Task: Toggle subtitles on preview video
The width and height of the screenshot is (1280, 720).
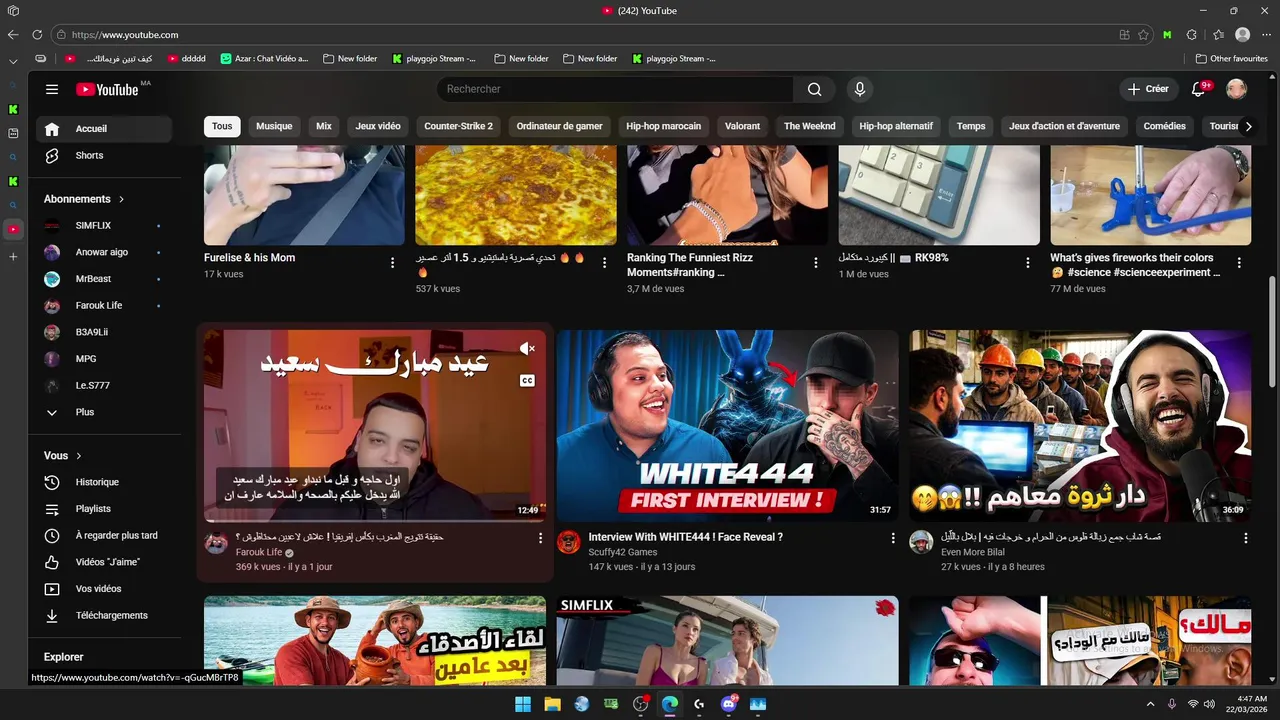Action: [x=527, y=381]
